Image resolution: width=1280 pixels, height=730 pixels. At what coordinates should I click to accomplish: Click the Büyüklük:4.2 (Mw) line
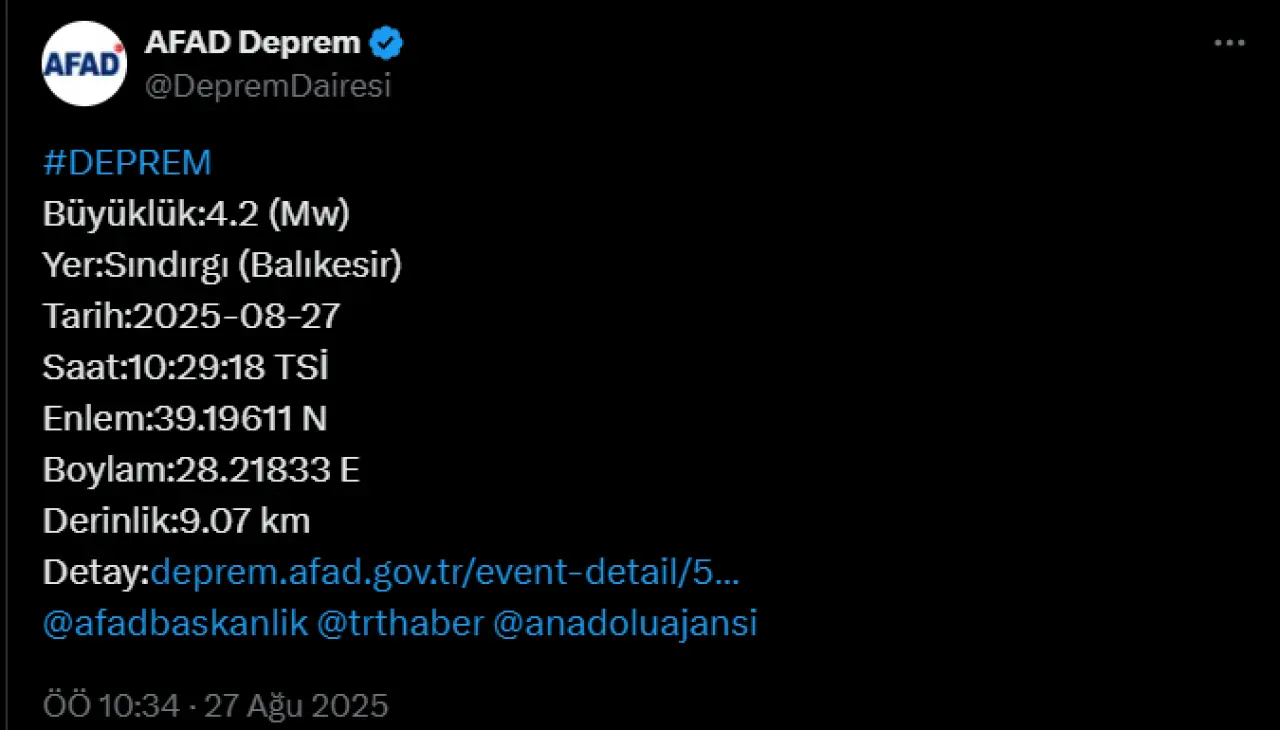(x=196, y=214)
